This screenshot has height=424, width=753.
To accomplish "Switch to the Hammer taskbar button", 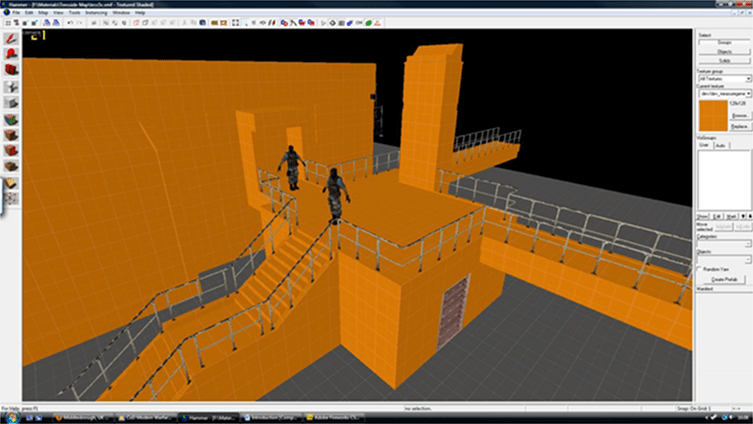I will [x=208, y=418].
